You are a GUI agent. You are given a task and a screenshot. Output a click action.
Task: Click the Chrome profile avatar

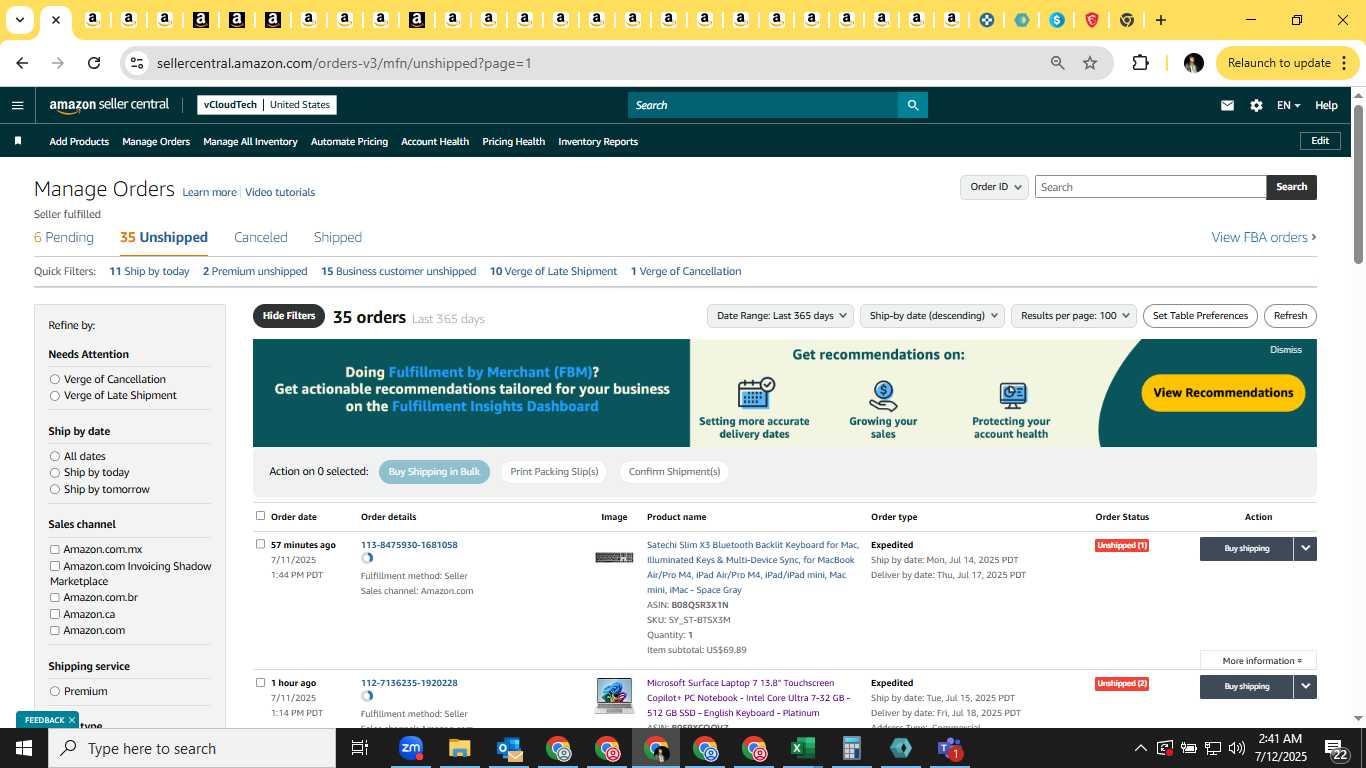coord(1193,63)
